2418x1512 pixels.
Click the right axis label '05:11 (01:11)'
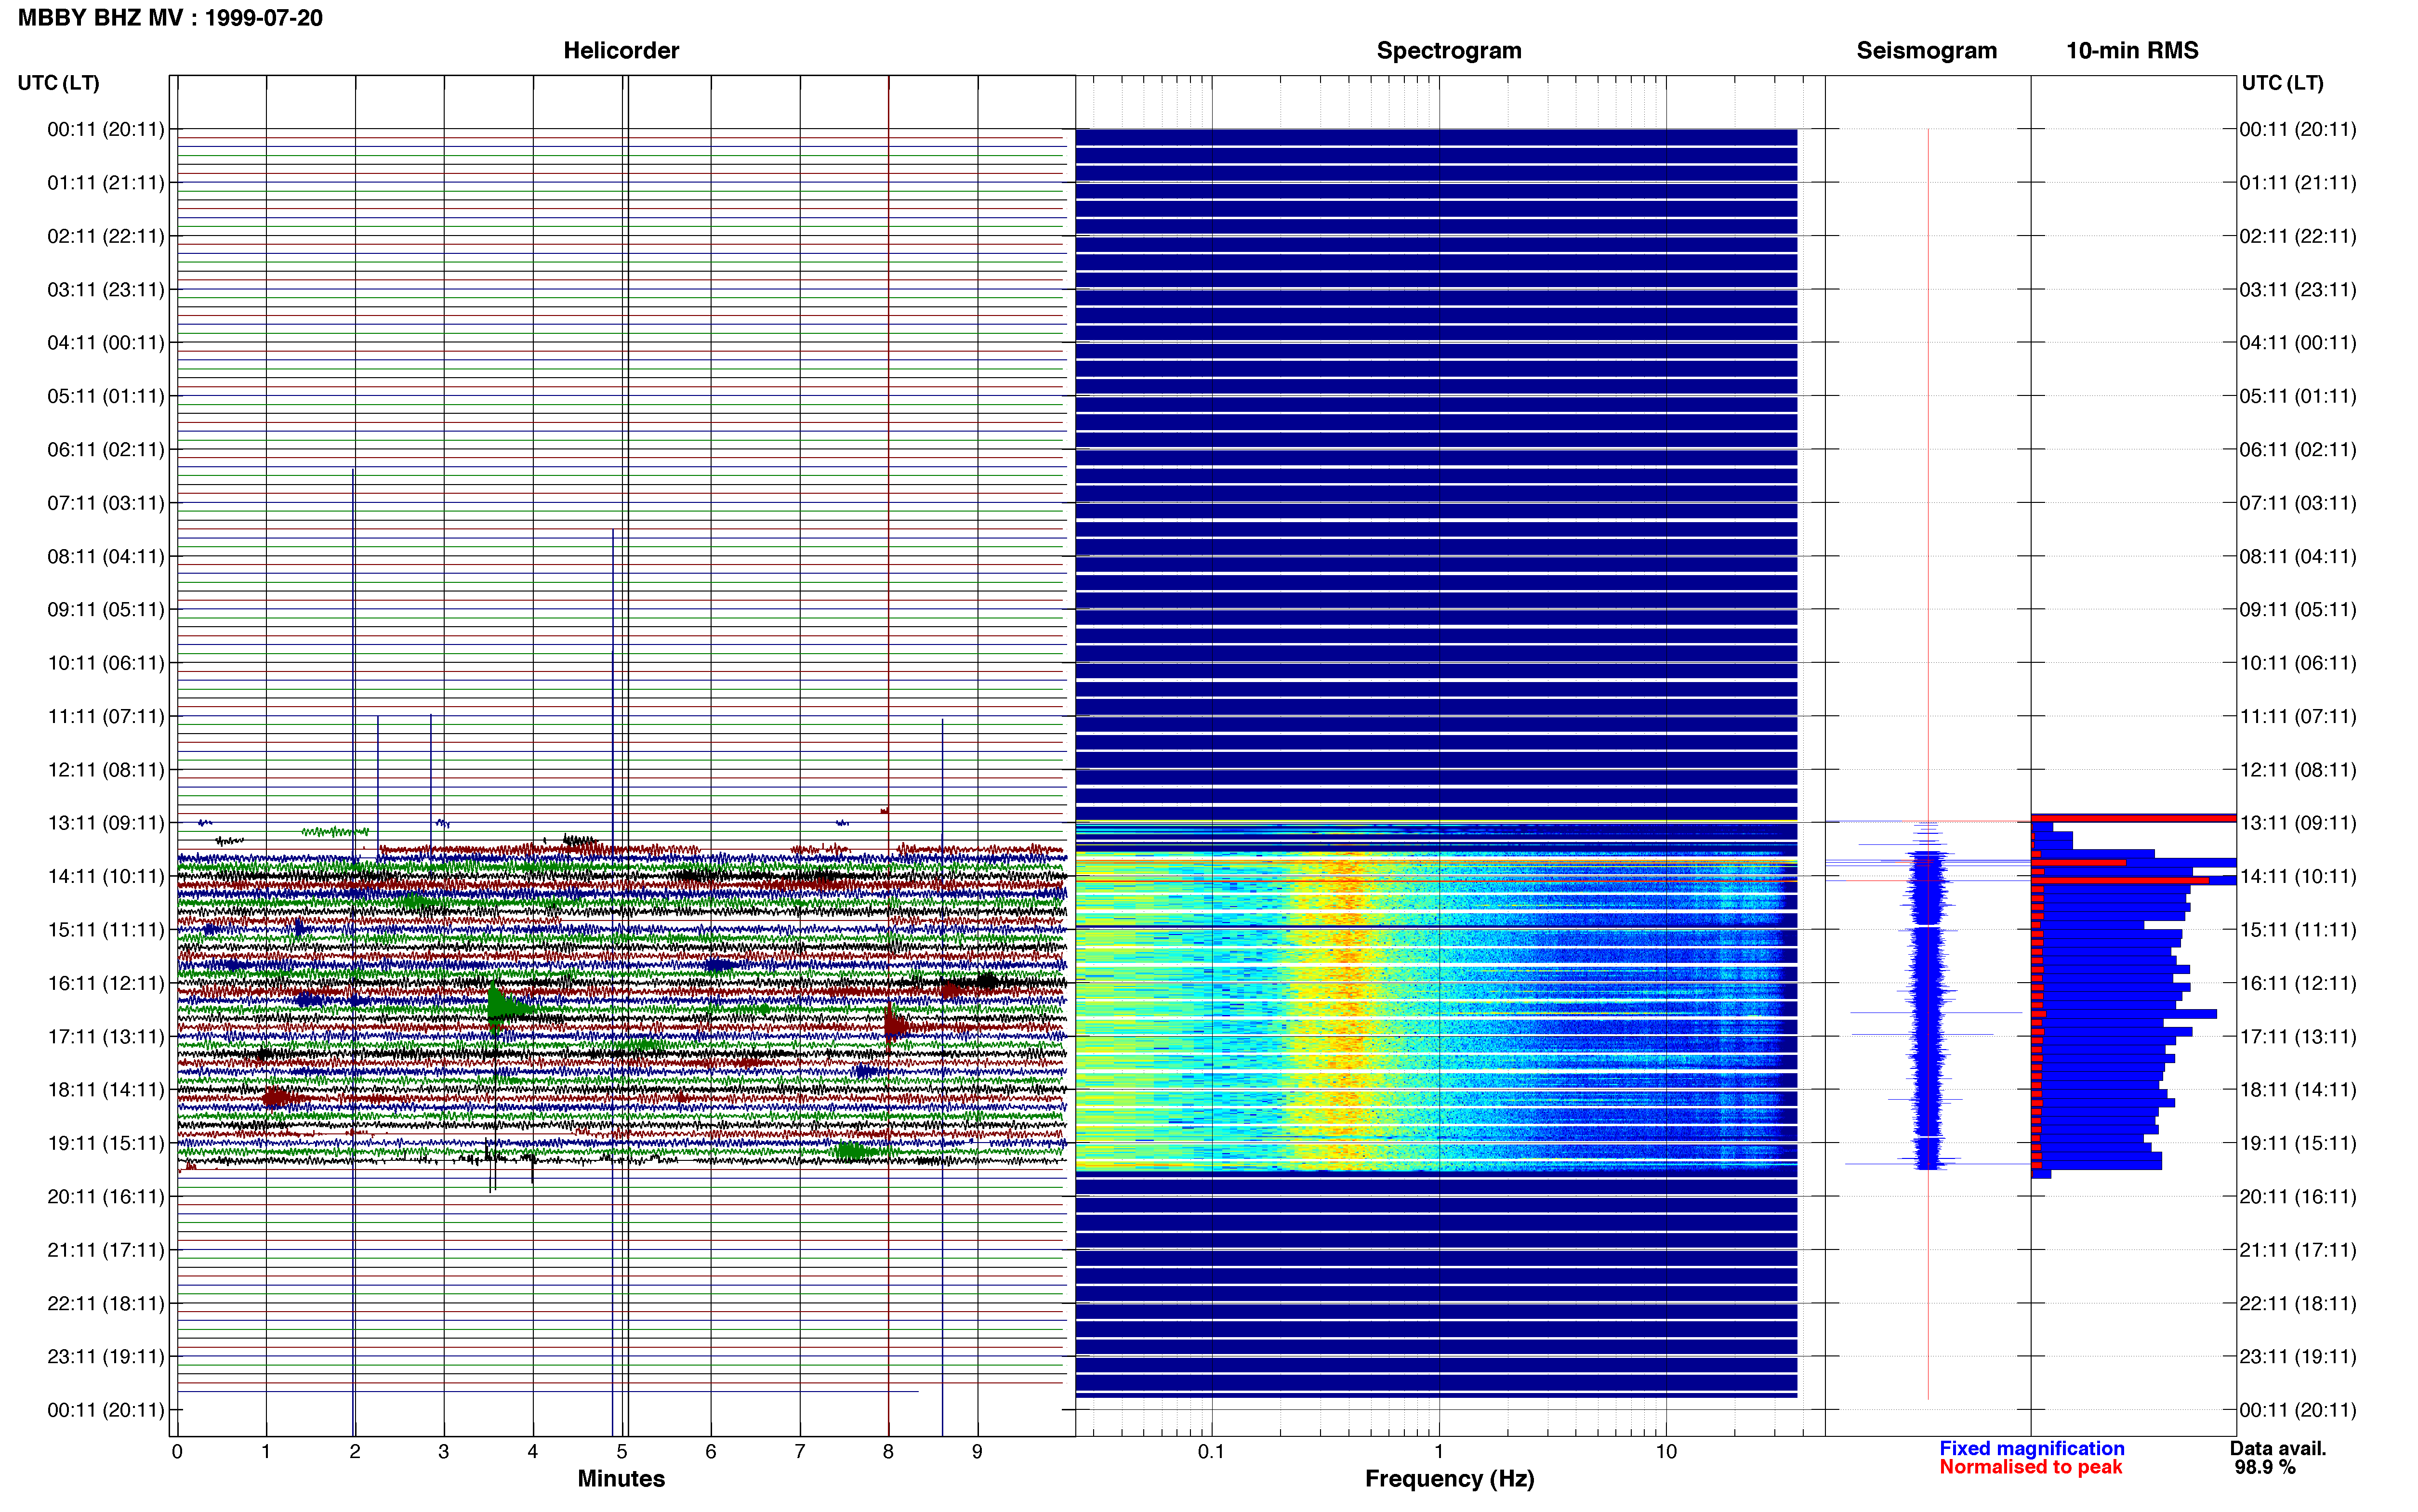click(x=2298, y=396)
